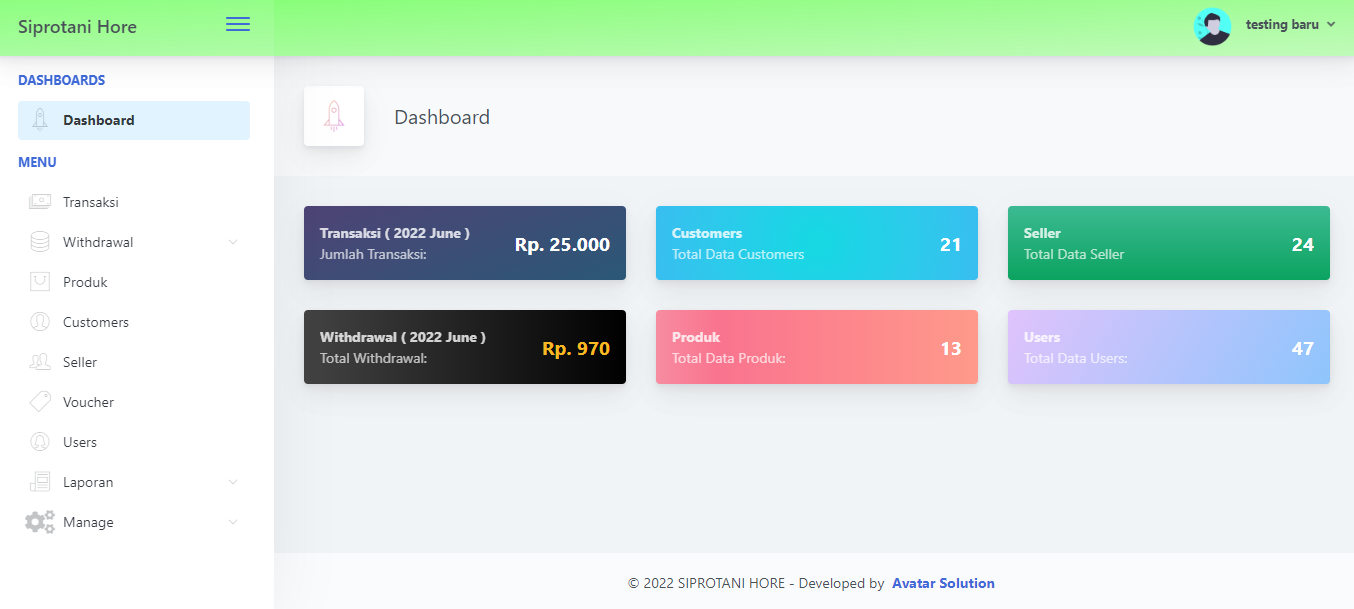Click the Transaksi money icon in sidebar
The width and height of the screenshot is (1354, 609).
tap(40, 202)
